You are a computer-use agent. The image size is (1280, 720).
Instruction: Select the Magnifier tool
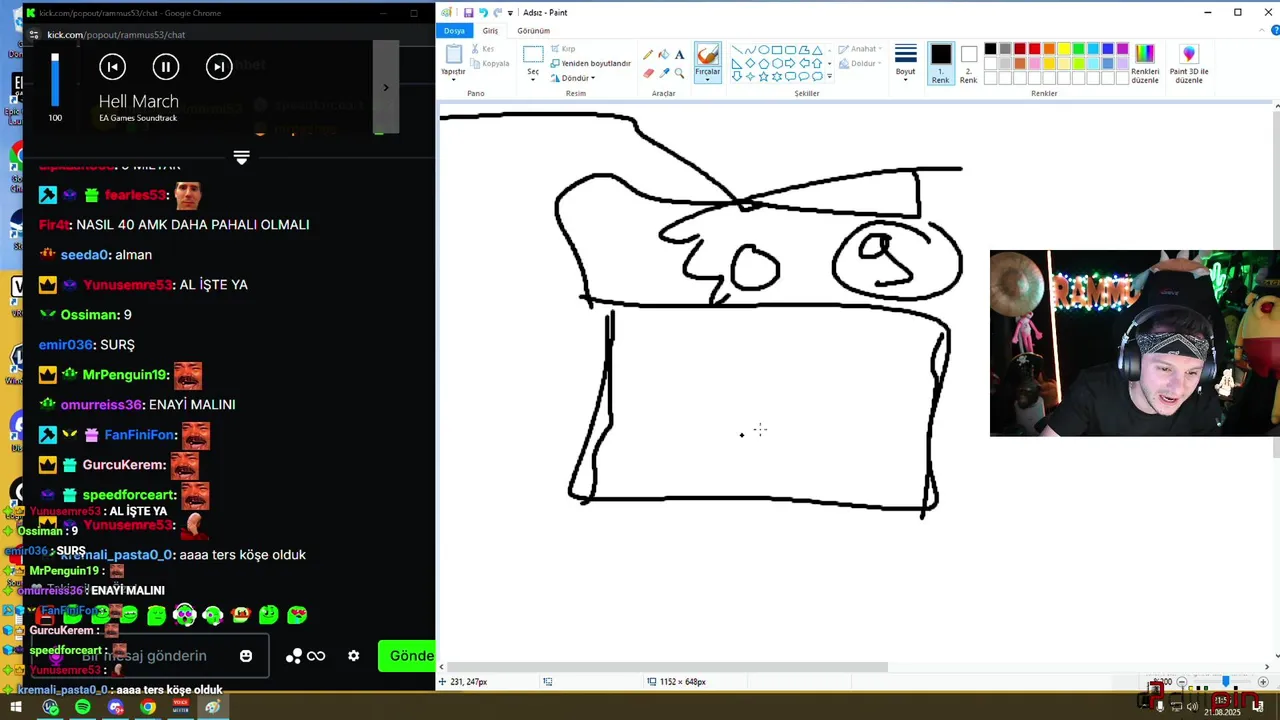pos(680,73)
